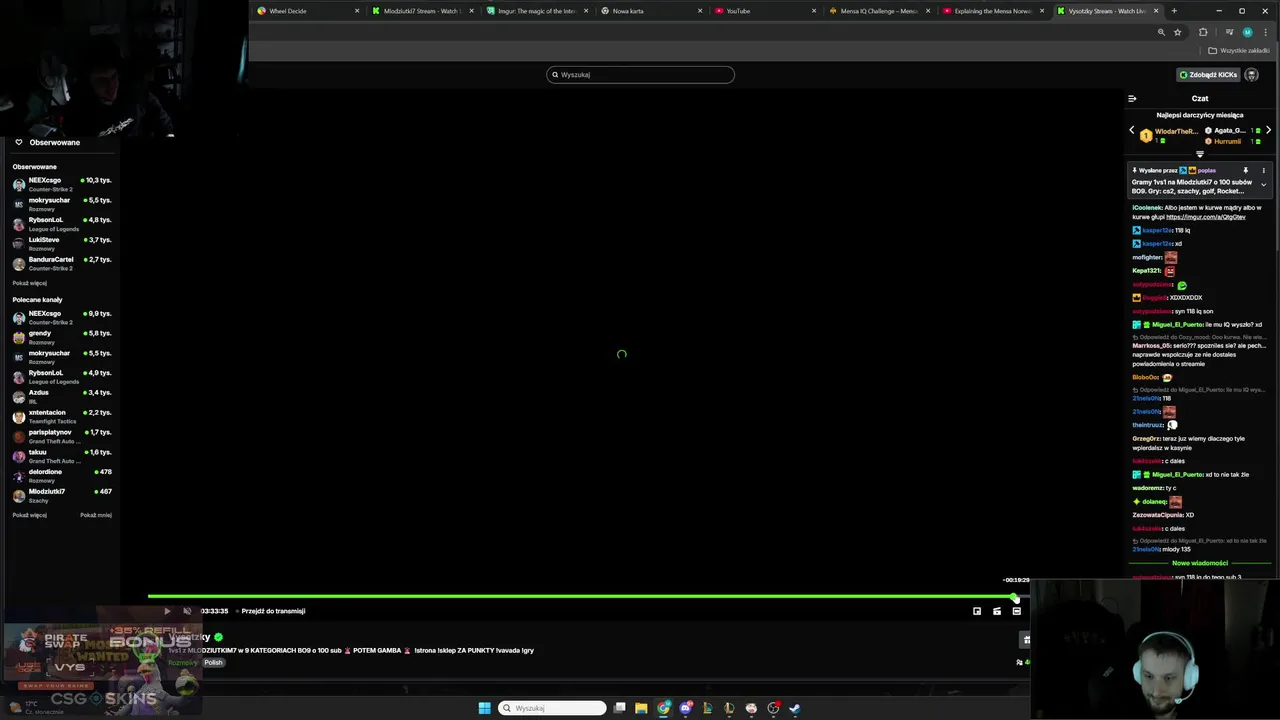Expand the pinned chat message chevron
This screenshot has width=1280, height=720.
pyautogui.click(x=1263, y=185)
